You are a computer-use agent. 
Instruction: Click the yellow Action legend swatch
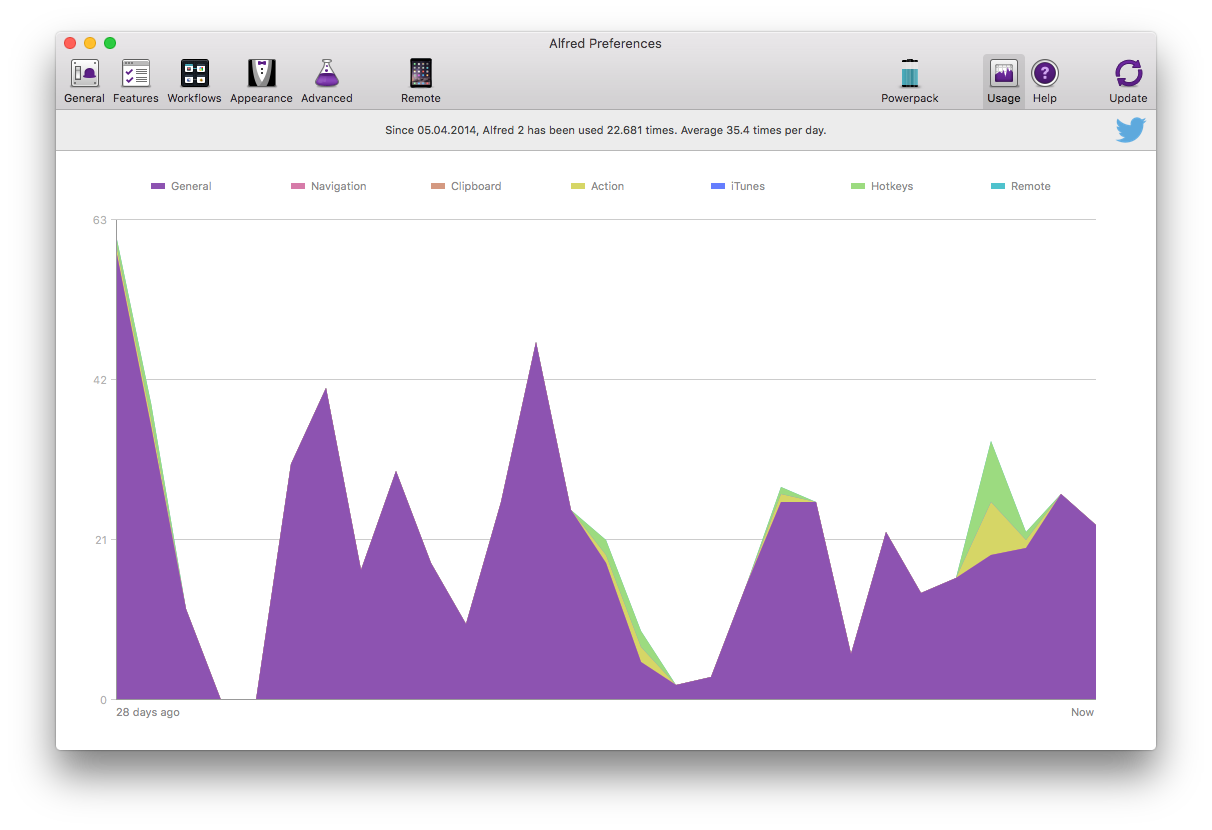coord(578,187)
